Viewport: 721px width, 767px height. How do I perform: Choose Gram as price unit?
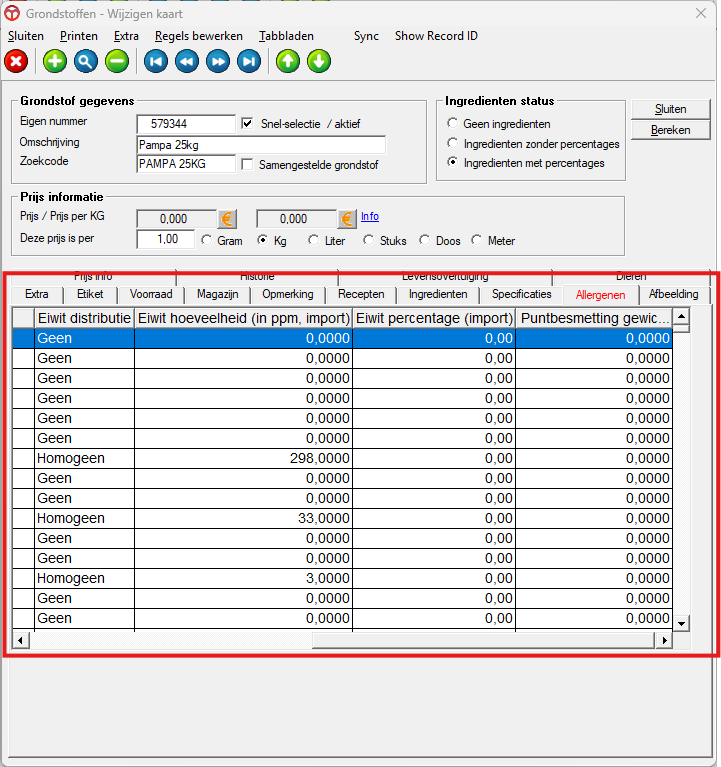tap(206, 240)
